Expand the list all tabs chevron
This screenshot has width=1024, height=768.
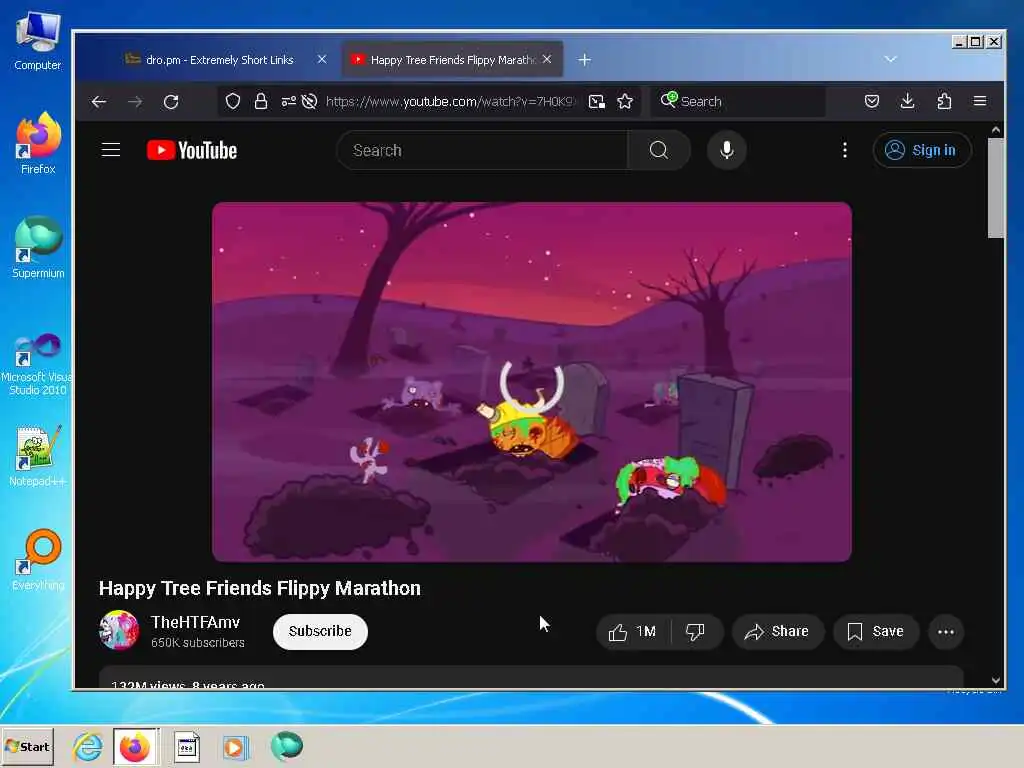(x=890, y=59)
